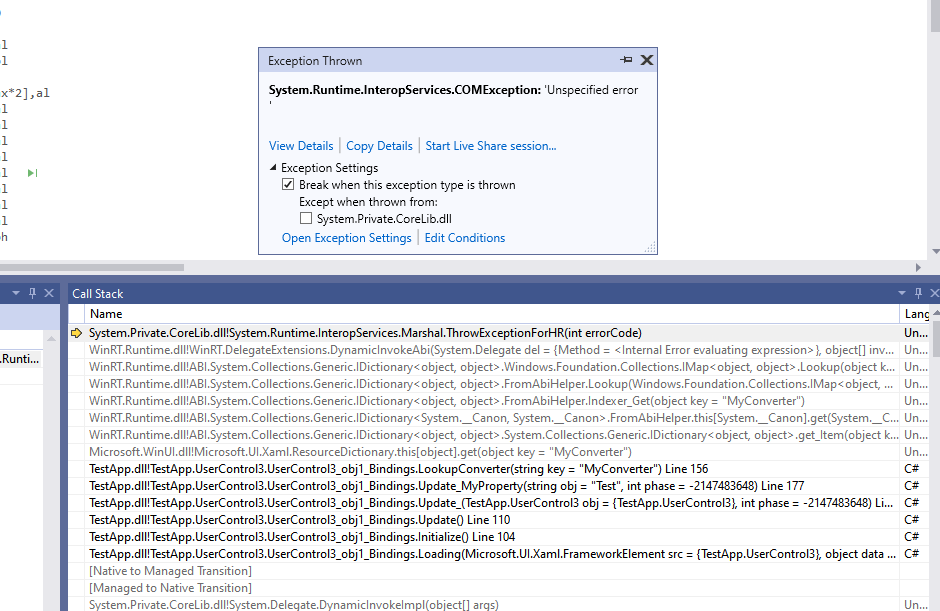Click the green run marker in the editor margin
The image size is (940, 611).
pyautogui.click(x=34, y=172)
